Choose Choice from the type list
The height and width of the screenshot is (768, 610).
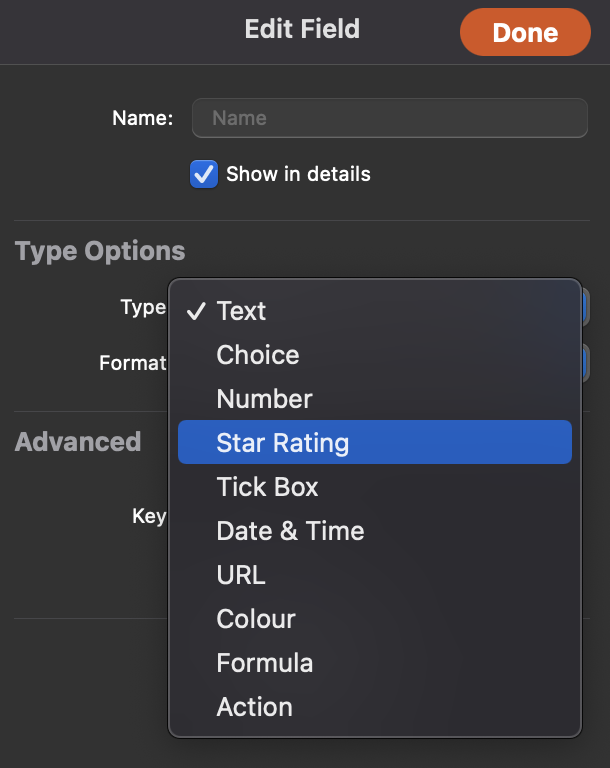coord(375,355)
